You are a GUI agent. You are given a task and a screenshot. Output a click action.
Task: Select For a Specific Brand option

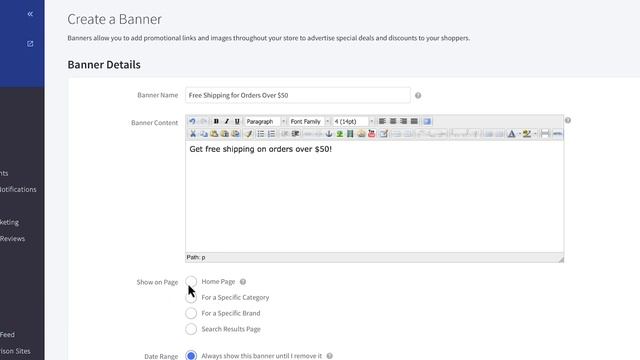click(x=191, y=313)
